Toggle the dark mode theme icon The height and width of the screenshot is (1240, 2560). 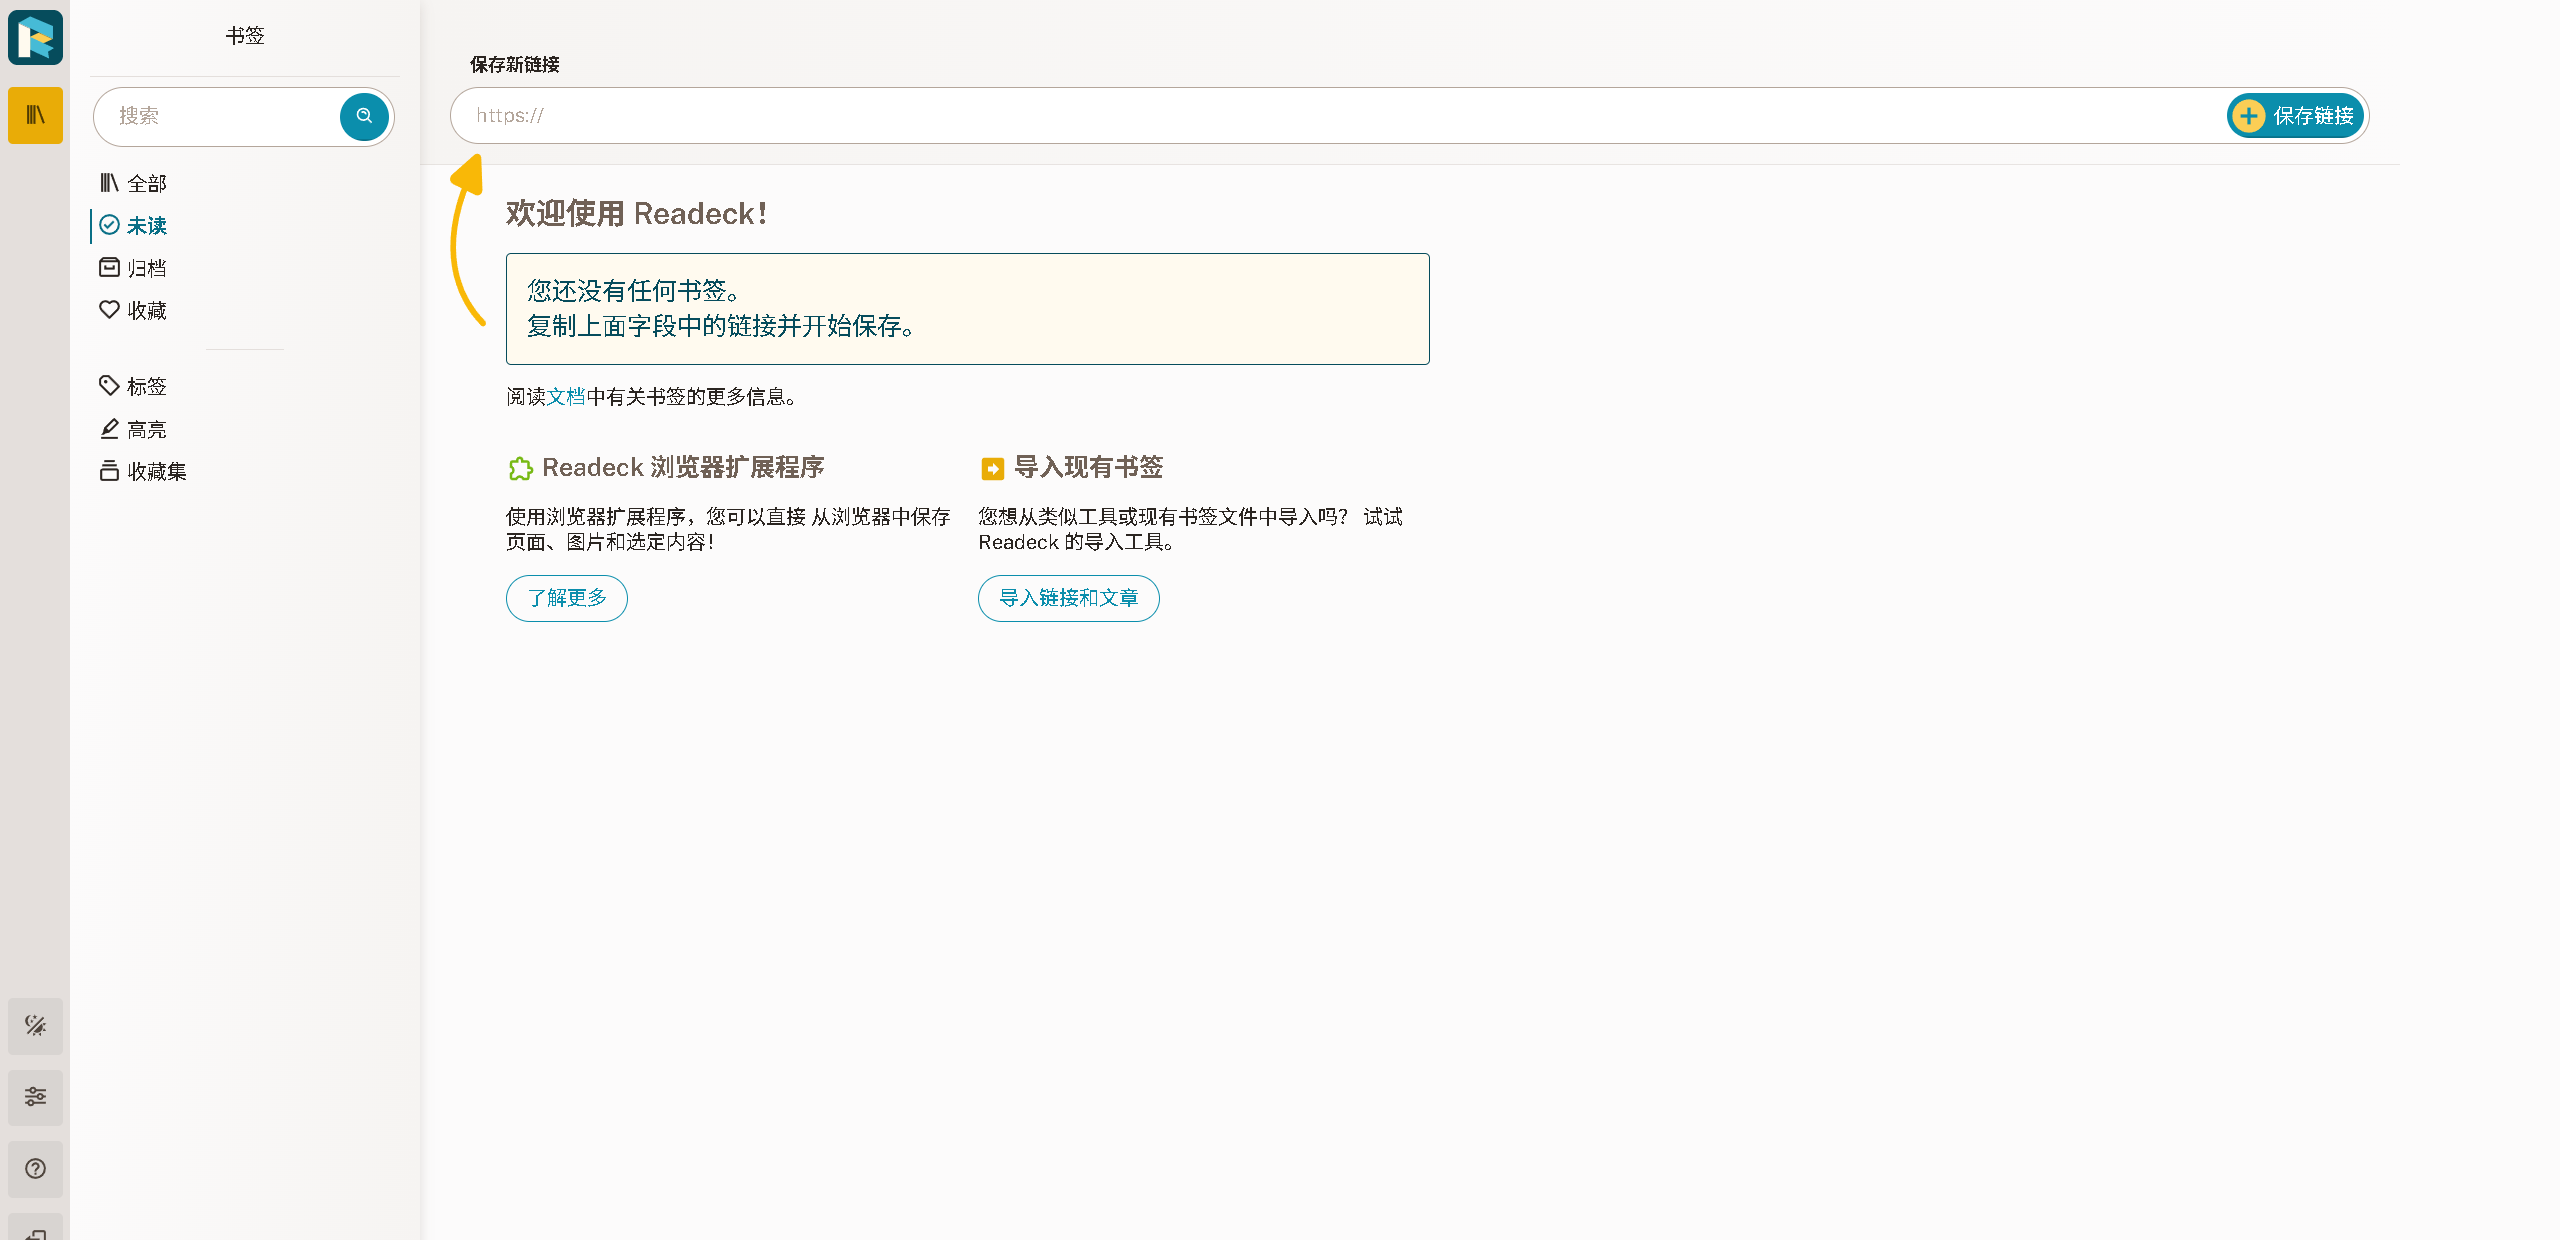coord(35,1026)
